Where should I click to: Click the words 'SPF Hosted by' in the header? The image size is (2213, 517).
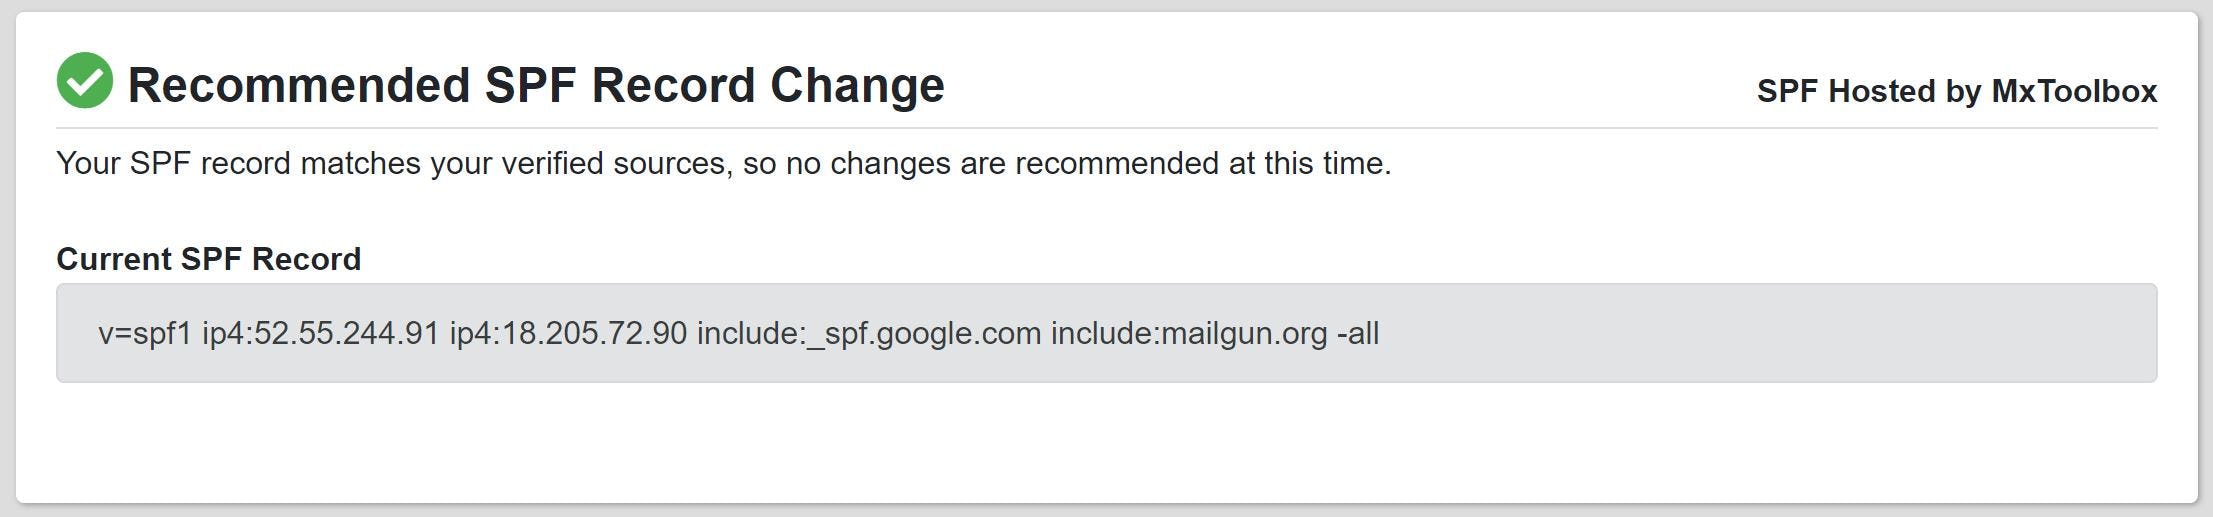tap(1868, 91)
